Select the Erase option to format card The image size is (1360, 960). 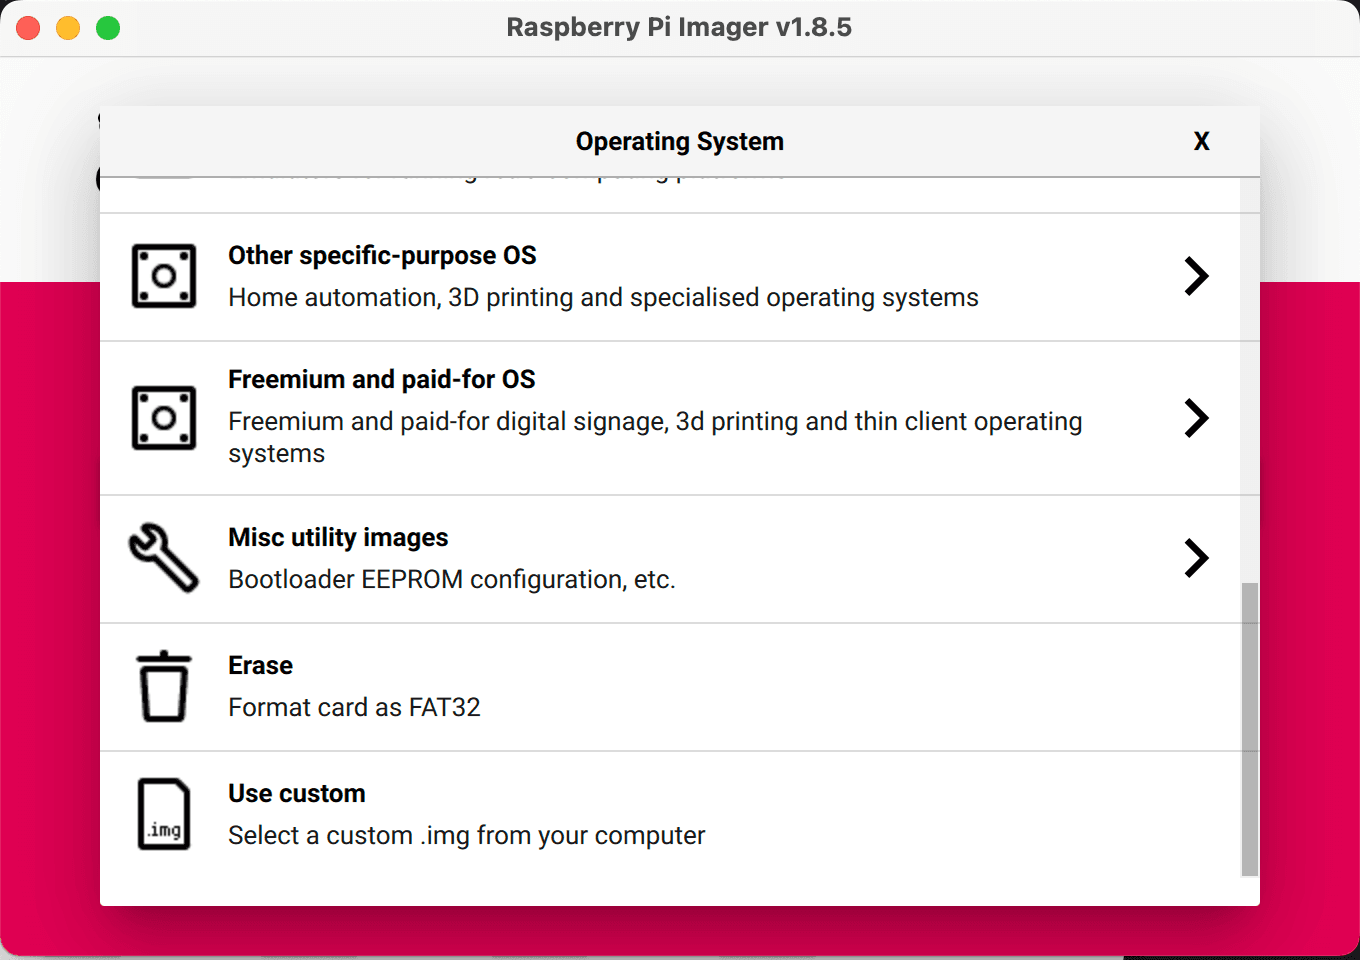(x=600, y=686)
